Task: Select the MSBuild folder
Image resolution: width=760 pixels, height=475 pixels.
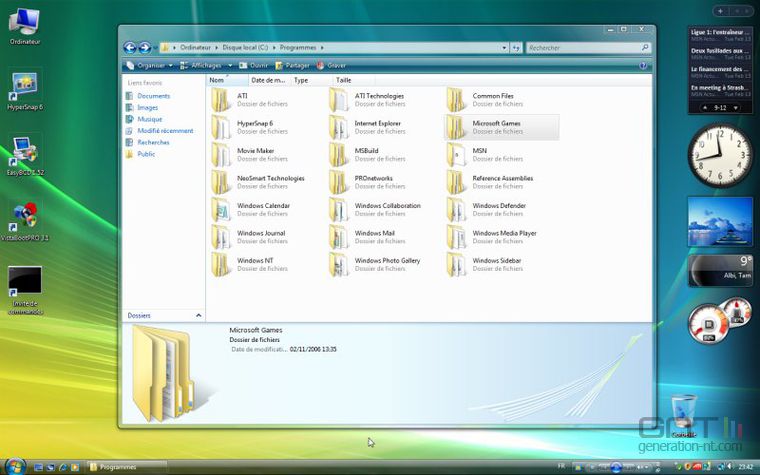Action: coord(366,155)
